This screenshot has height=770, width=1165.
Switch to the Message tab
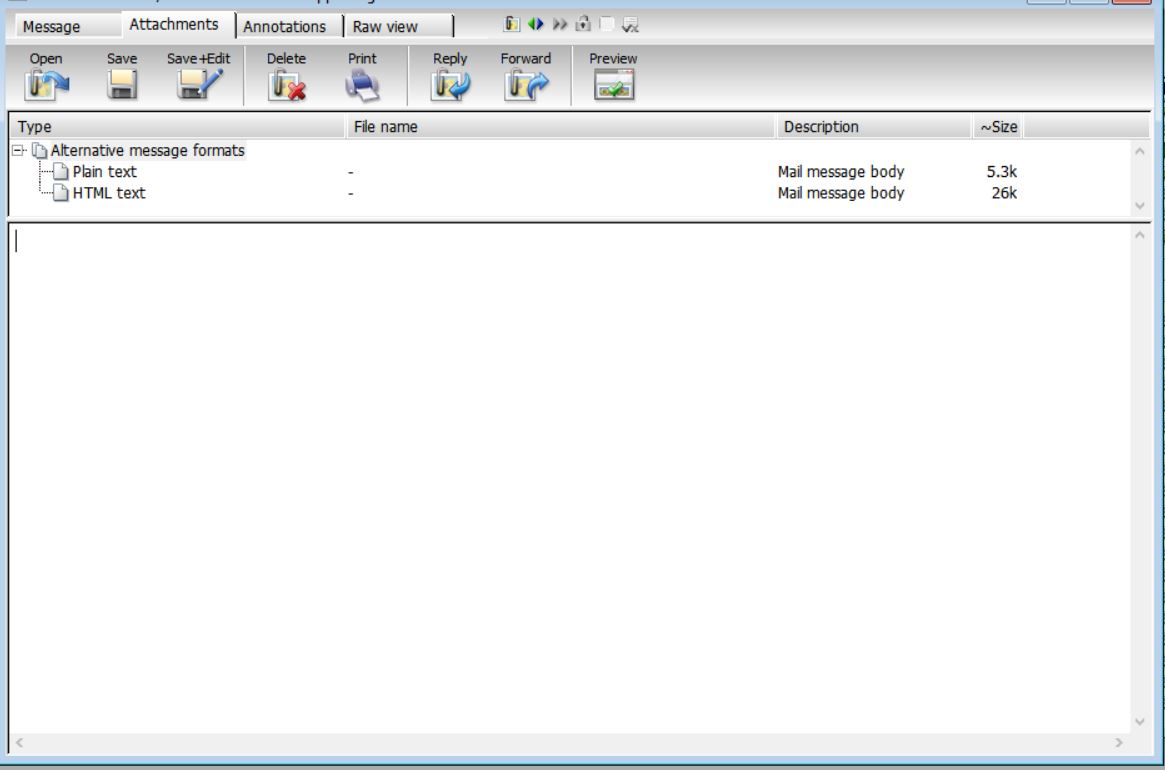pyautogui.click(x=52, y=27)
